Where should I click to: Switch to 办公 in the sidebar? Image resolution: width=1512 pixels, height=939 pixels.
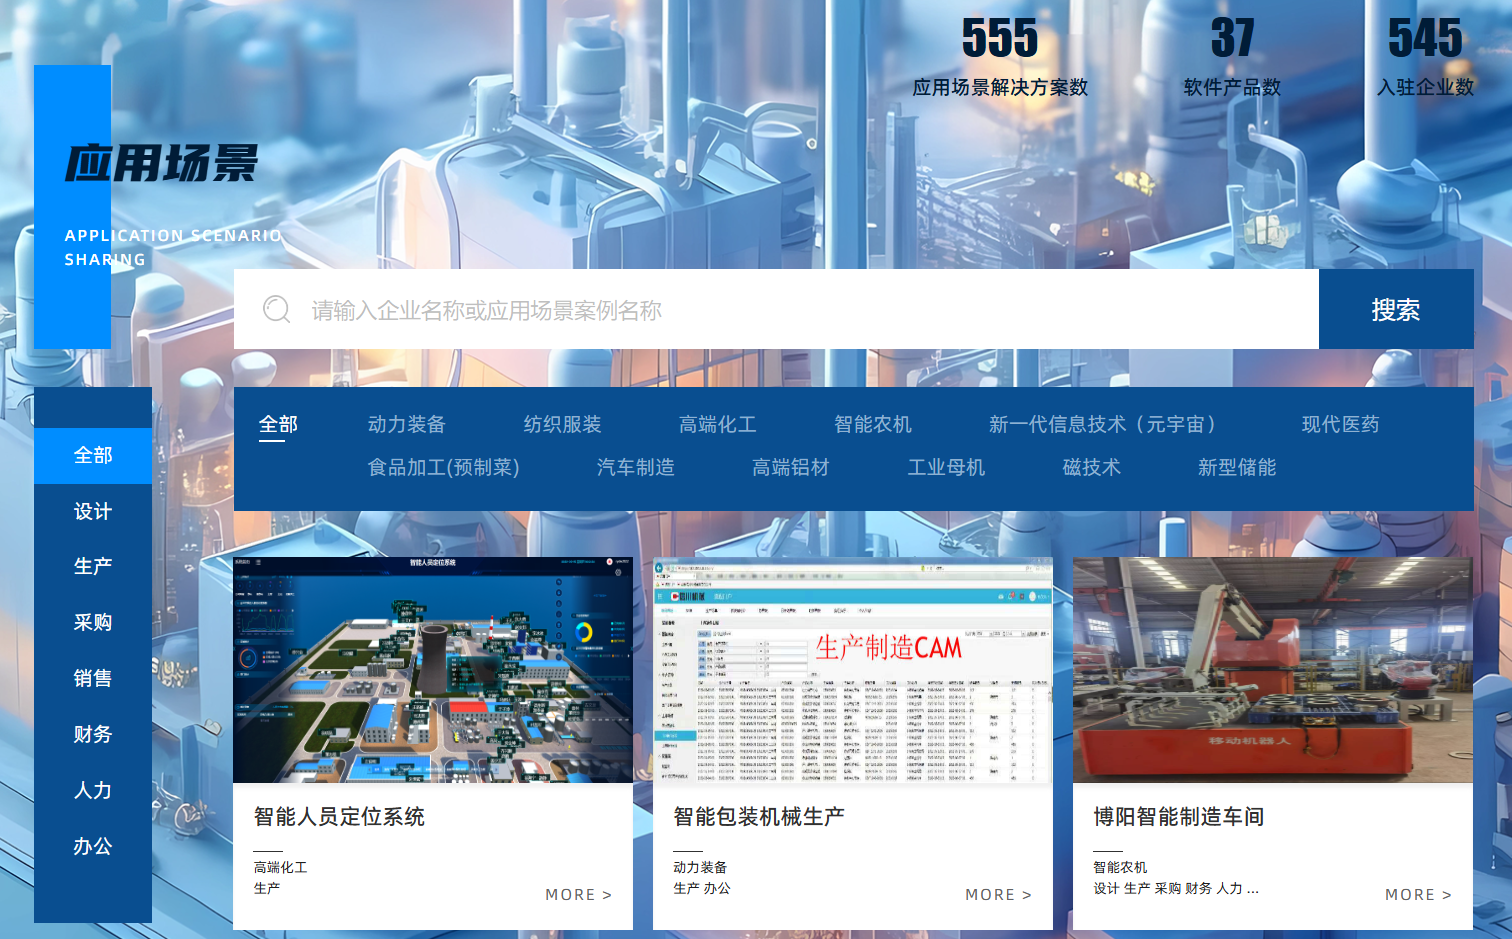93,846
